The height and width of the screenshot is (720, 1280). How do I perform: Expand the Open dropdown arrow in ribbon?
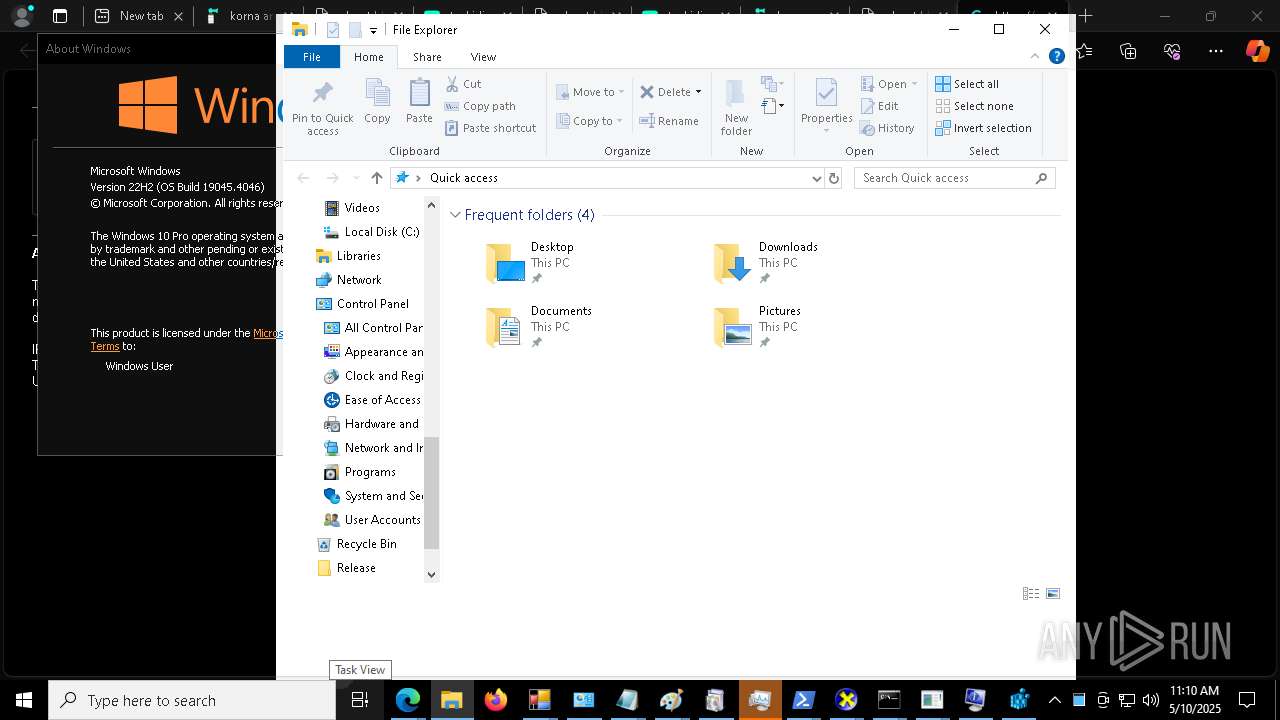coord(914,84)
